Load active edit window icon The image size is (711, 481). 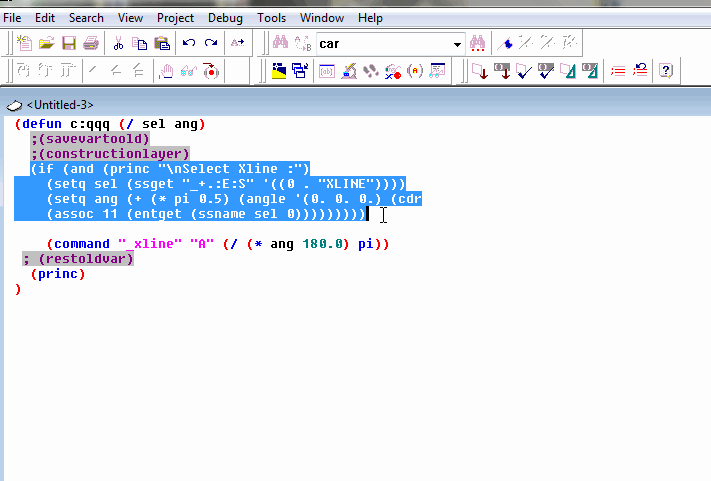coord(480,71)
